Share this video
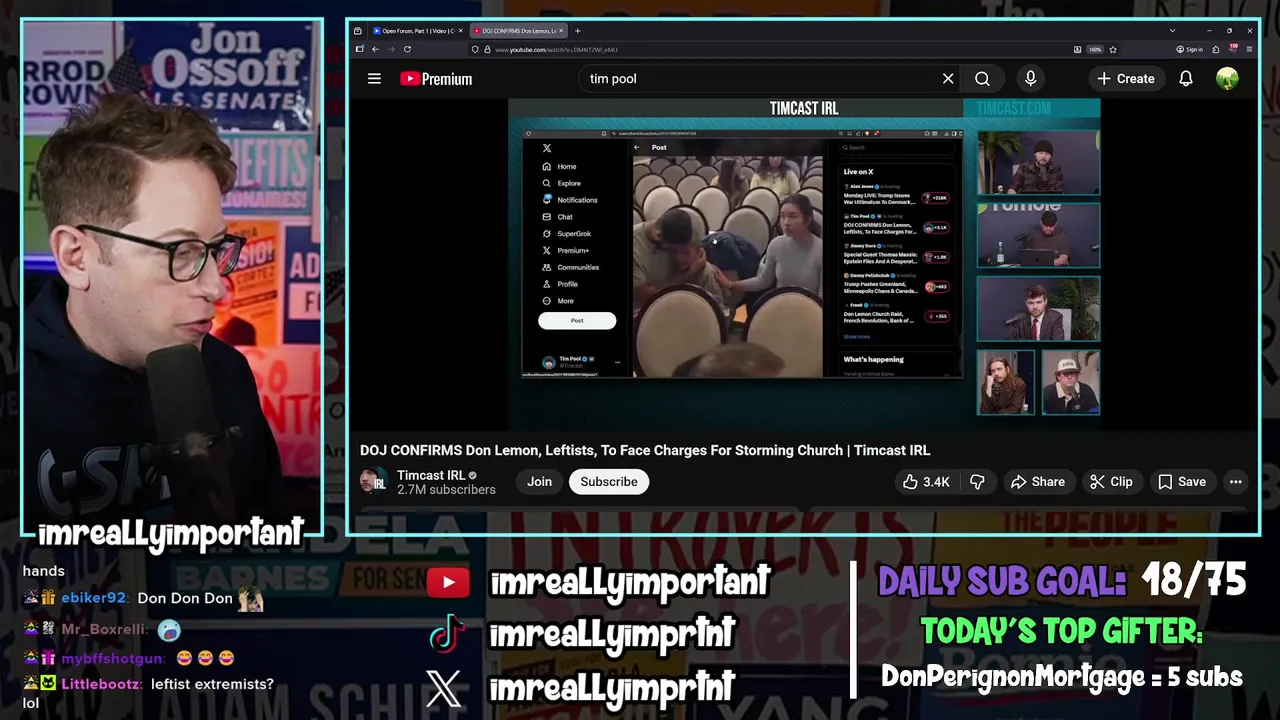The width and height of the screenshot is (1280, 720). tap(1038, 482)
